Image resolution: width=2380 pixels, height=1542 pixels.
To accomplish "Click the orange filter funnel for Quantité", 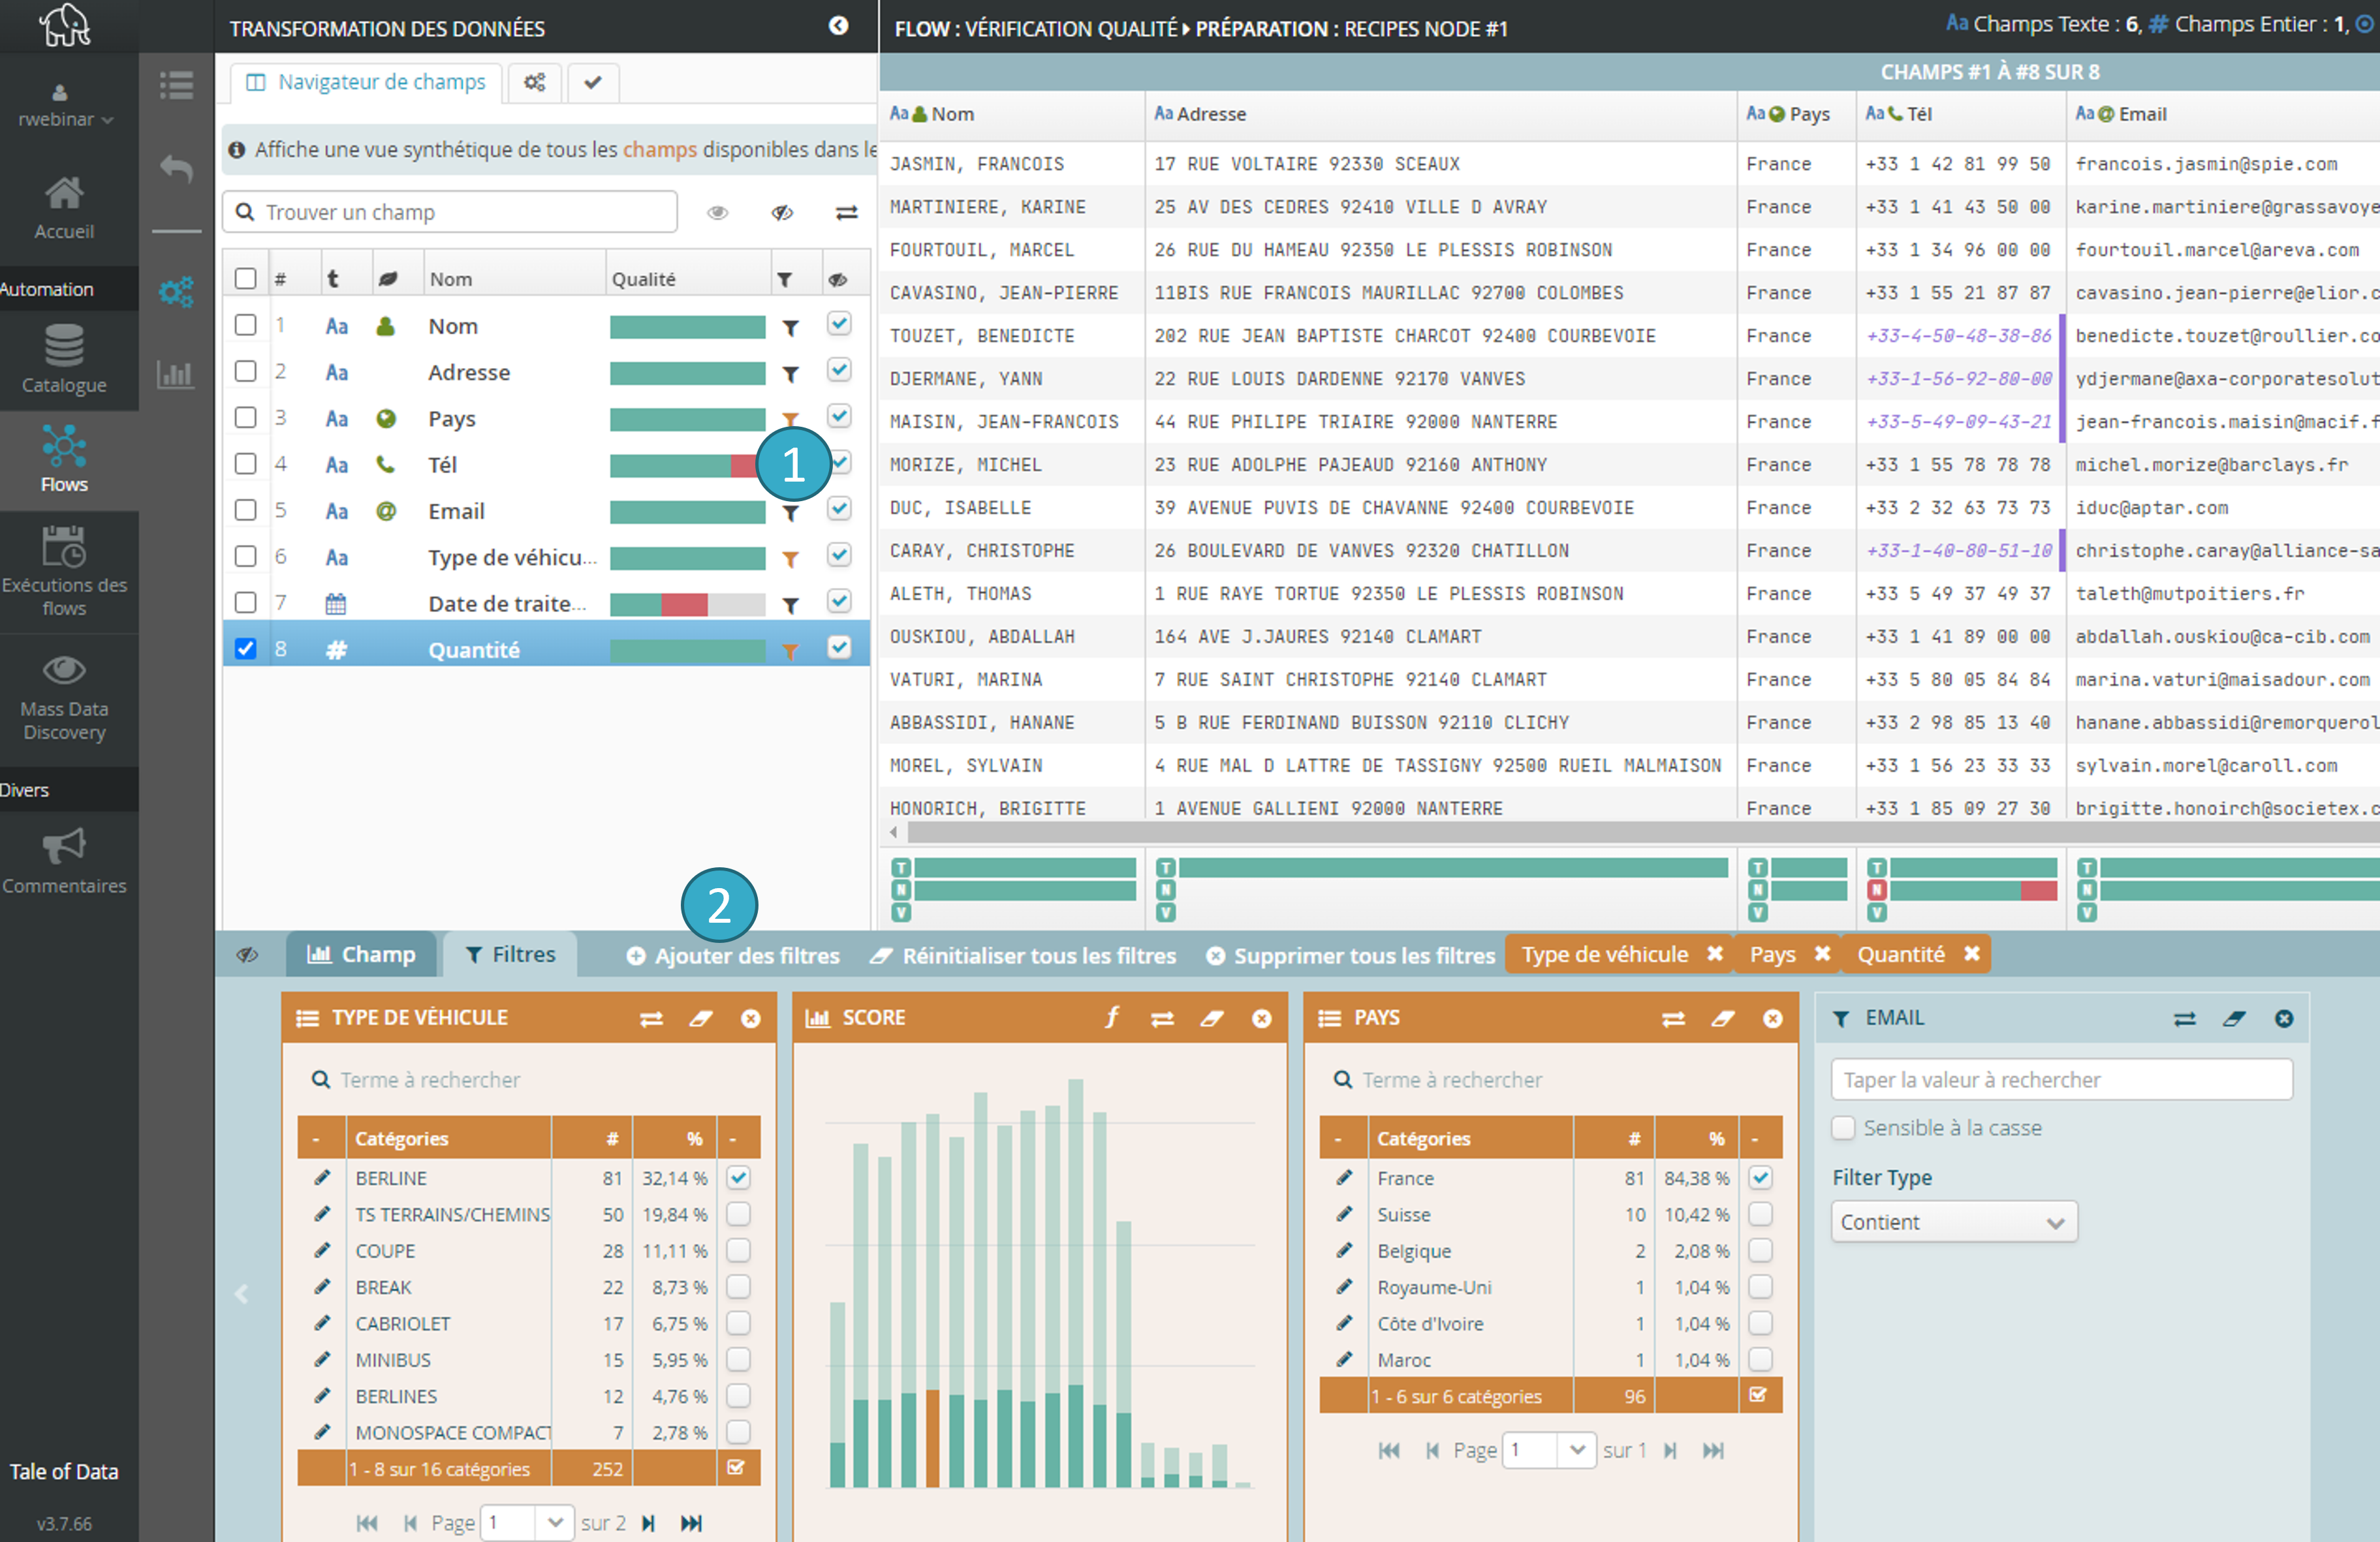I will point(790,651).
